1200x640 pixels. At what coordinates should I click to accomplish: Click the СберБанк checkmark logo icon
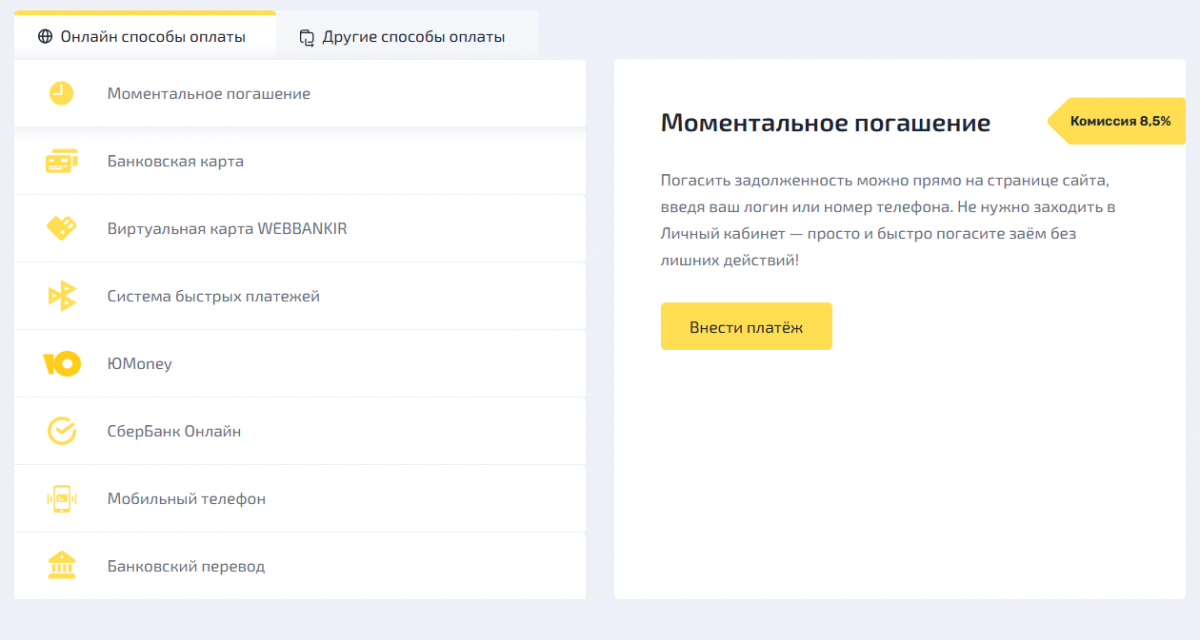coord(61,431)
